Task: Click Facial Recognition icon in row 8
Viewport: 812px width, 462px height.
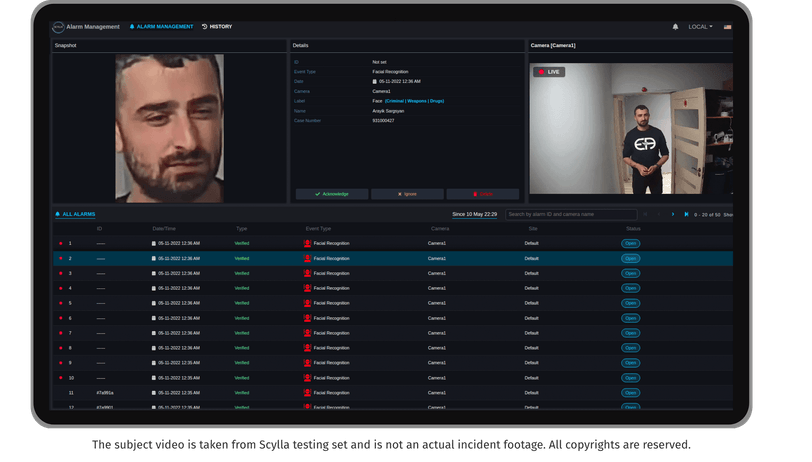Action: coord(307,348)
